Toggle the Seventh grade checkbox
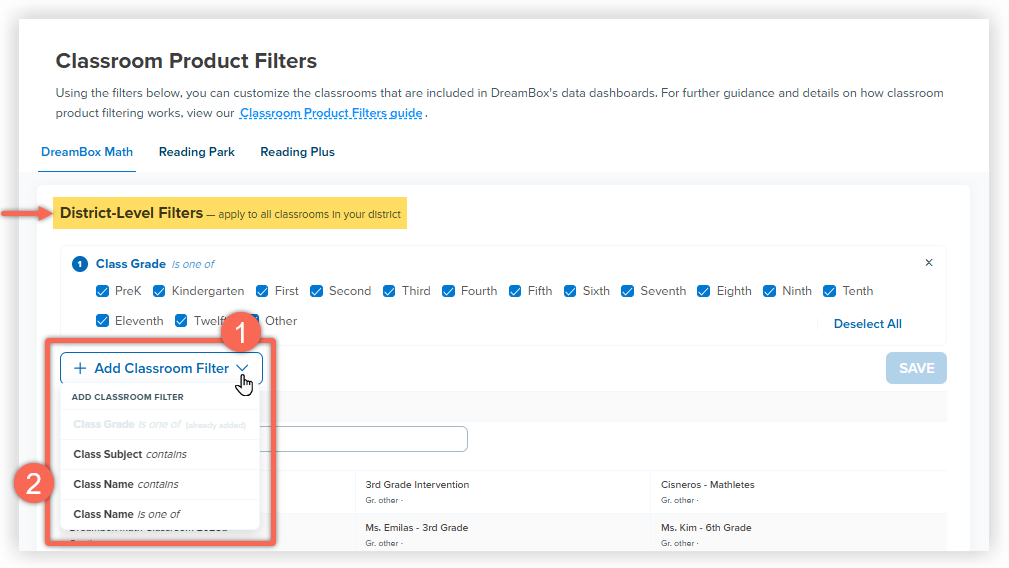Screen dimensions: 1009x568 627,291
